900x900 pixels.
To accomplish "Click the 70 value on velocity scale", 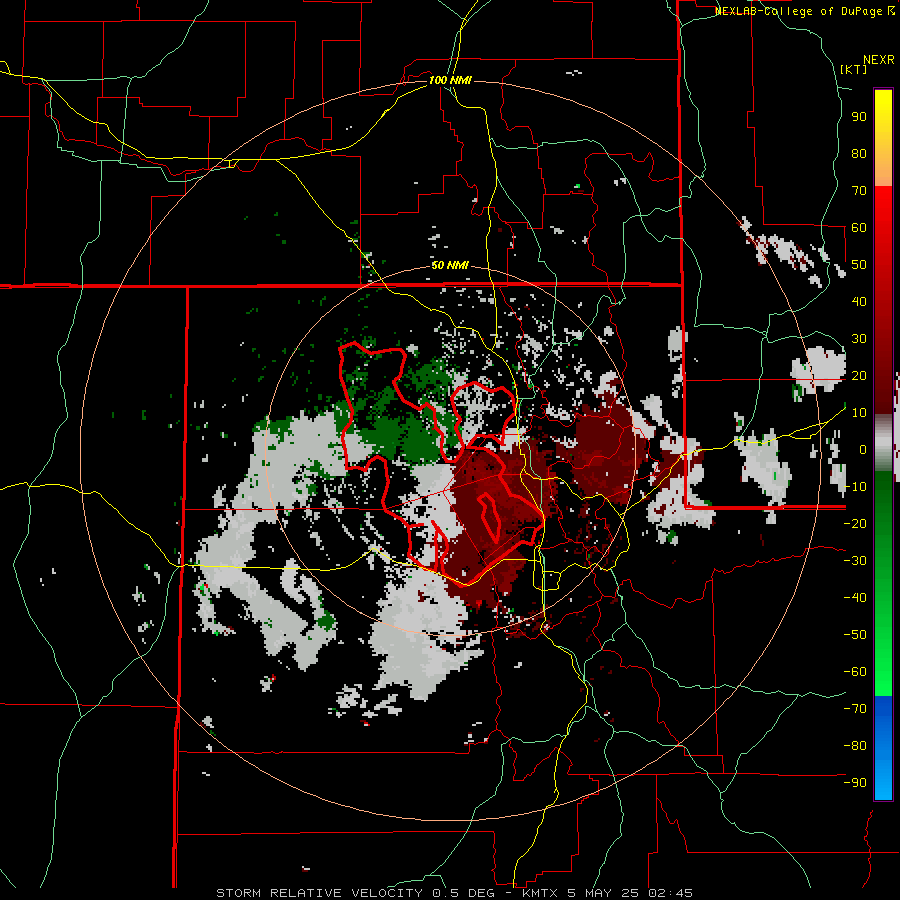I will [859, 191].
